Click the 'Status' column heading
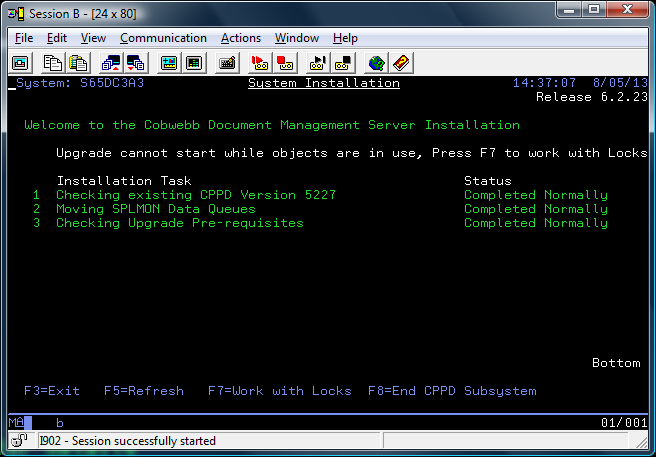Image resolution: width=656 pixels, height=457 pixels. pyautogui.click(x=488, y=181)
